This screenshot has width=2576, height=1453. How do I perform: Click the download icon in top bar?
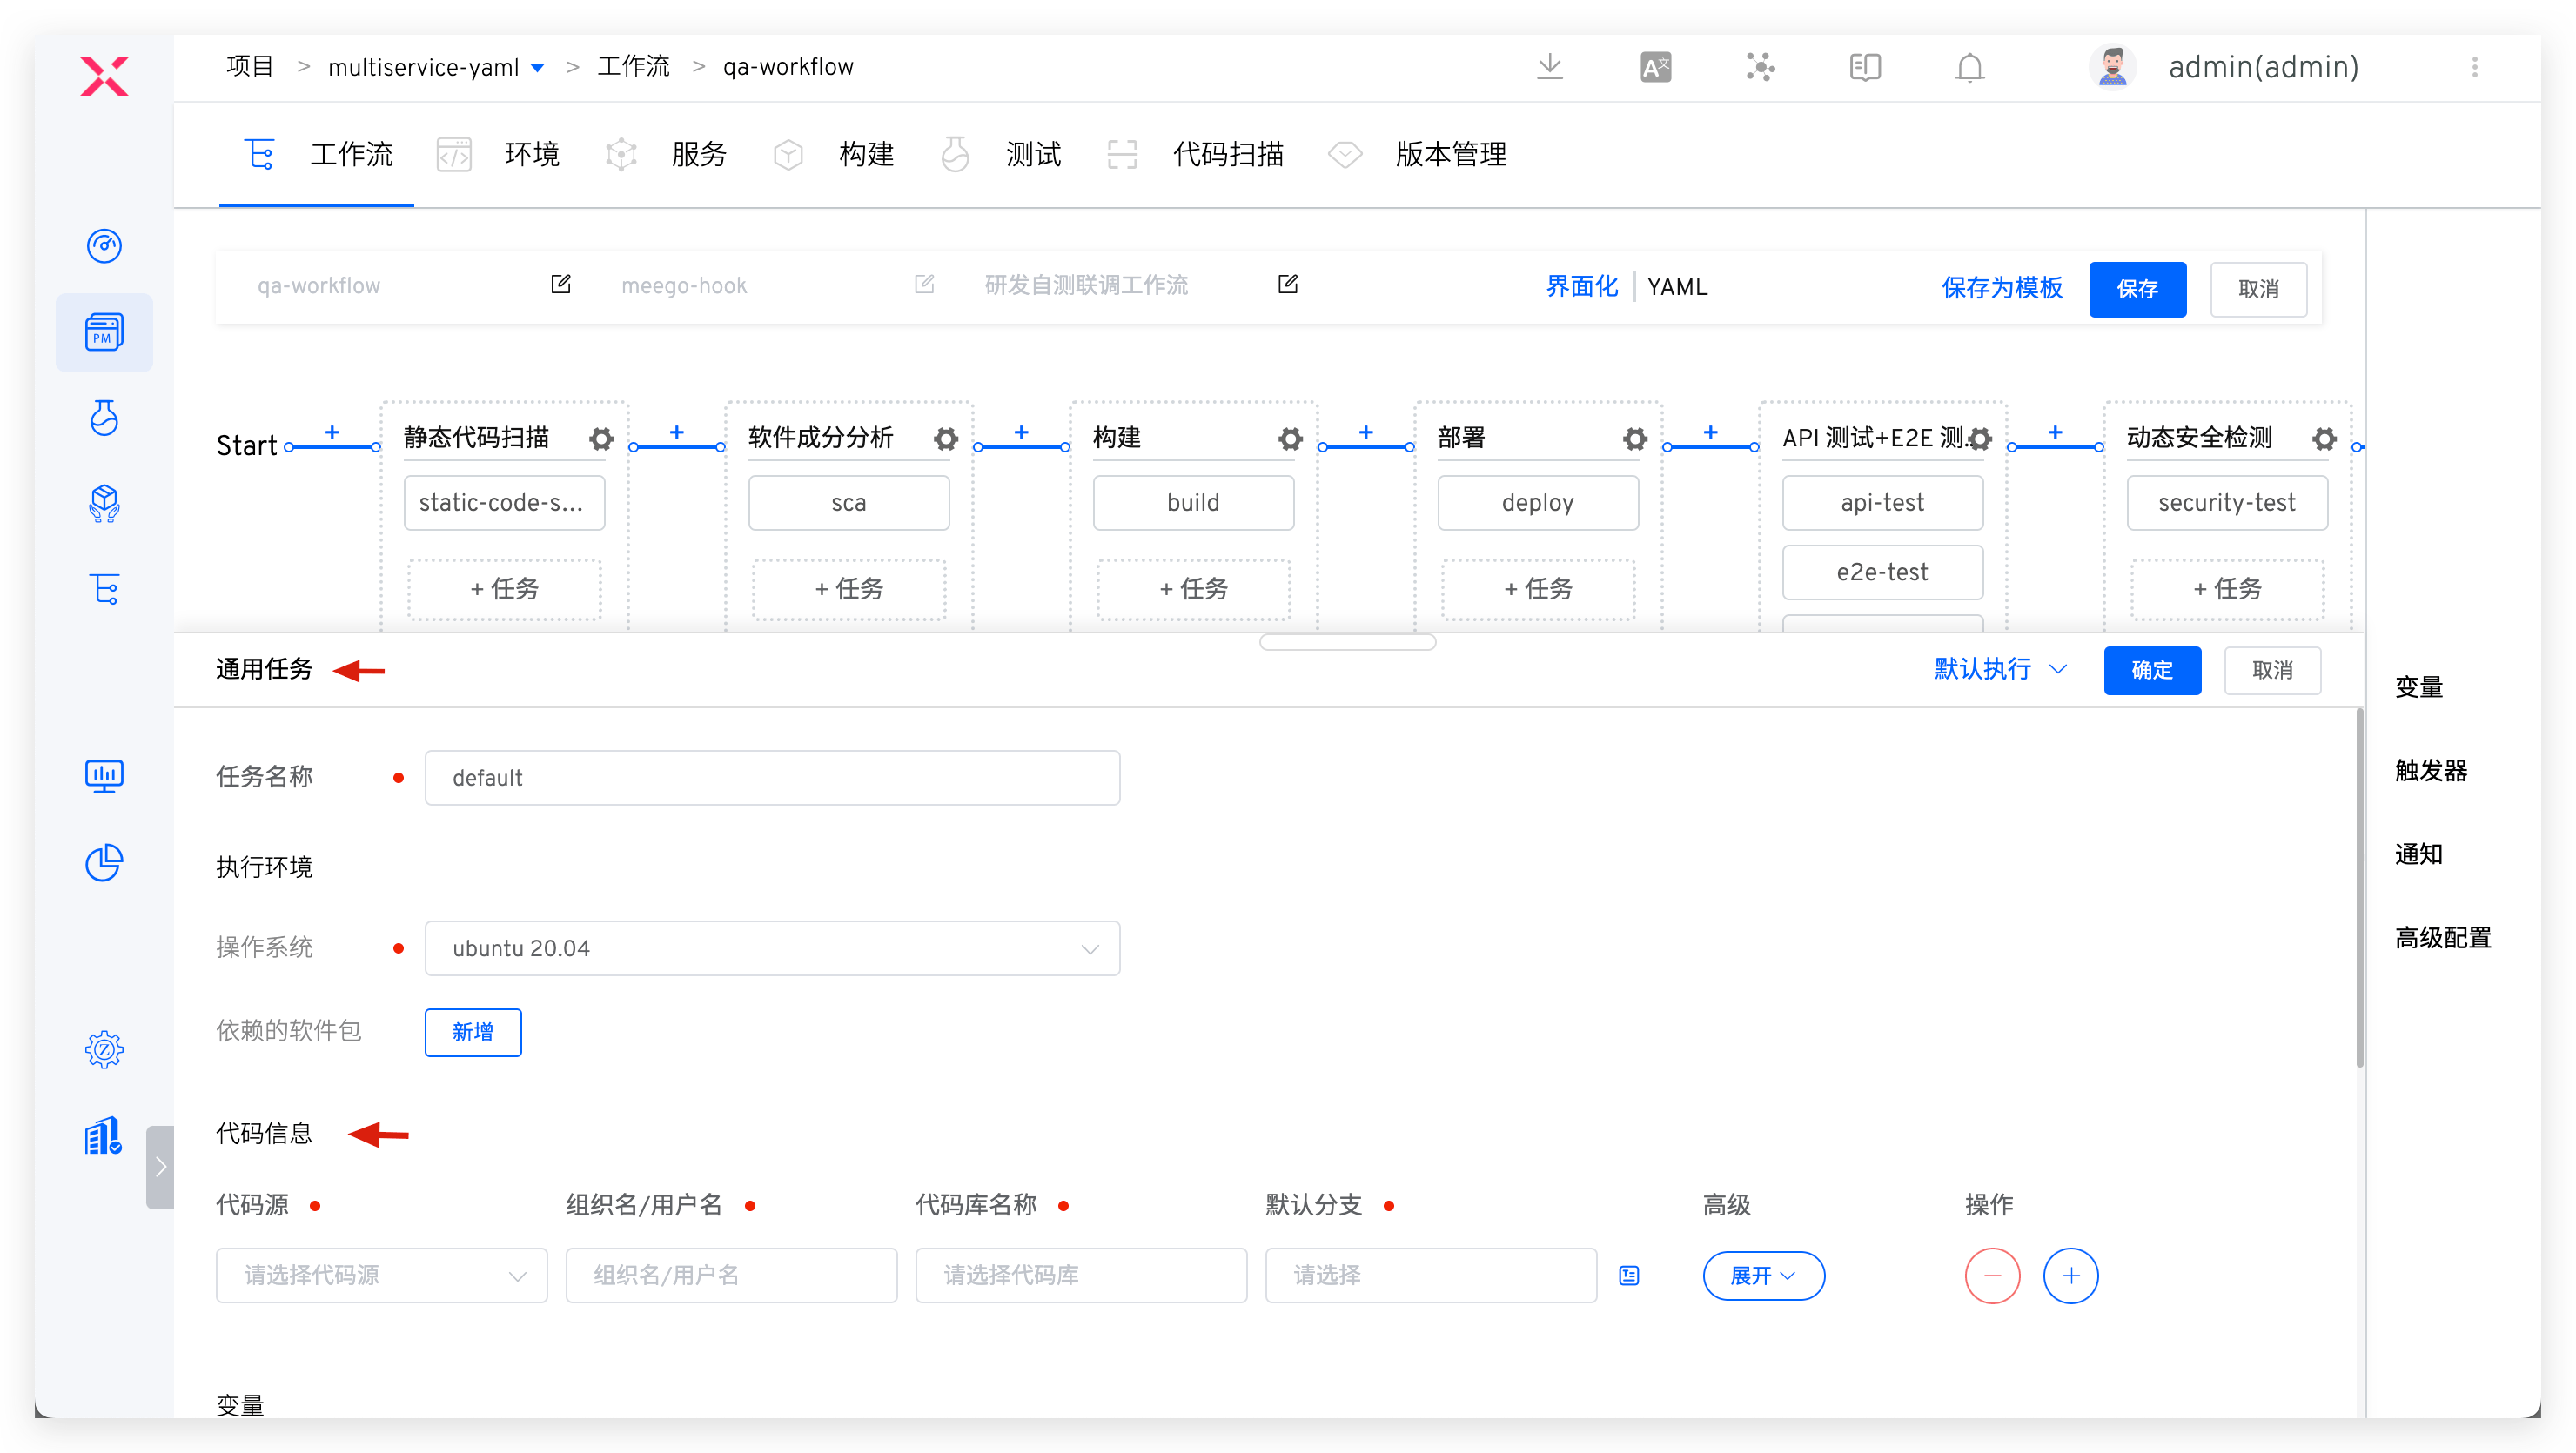(x=1549, y=67)
